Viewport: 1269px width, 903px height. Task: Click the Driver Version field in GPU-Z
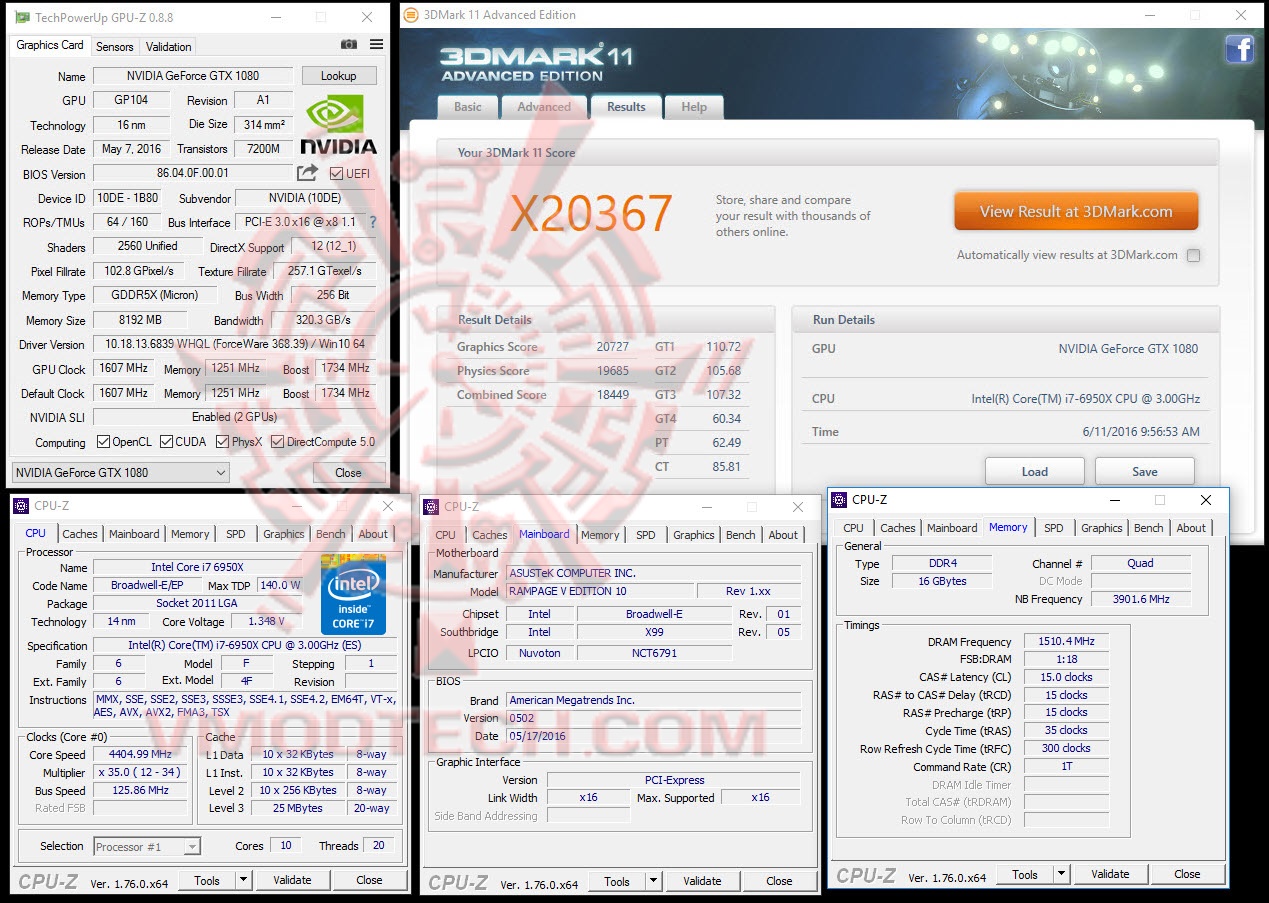point(236,344)
